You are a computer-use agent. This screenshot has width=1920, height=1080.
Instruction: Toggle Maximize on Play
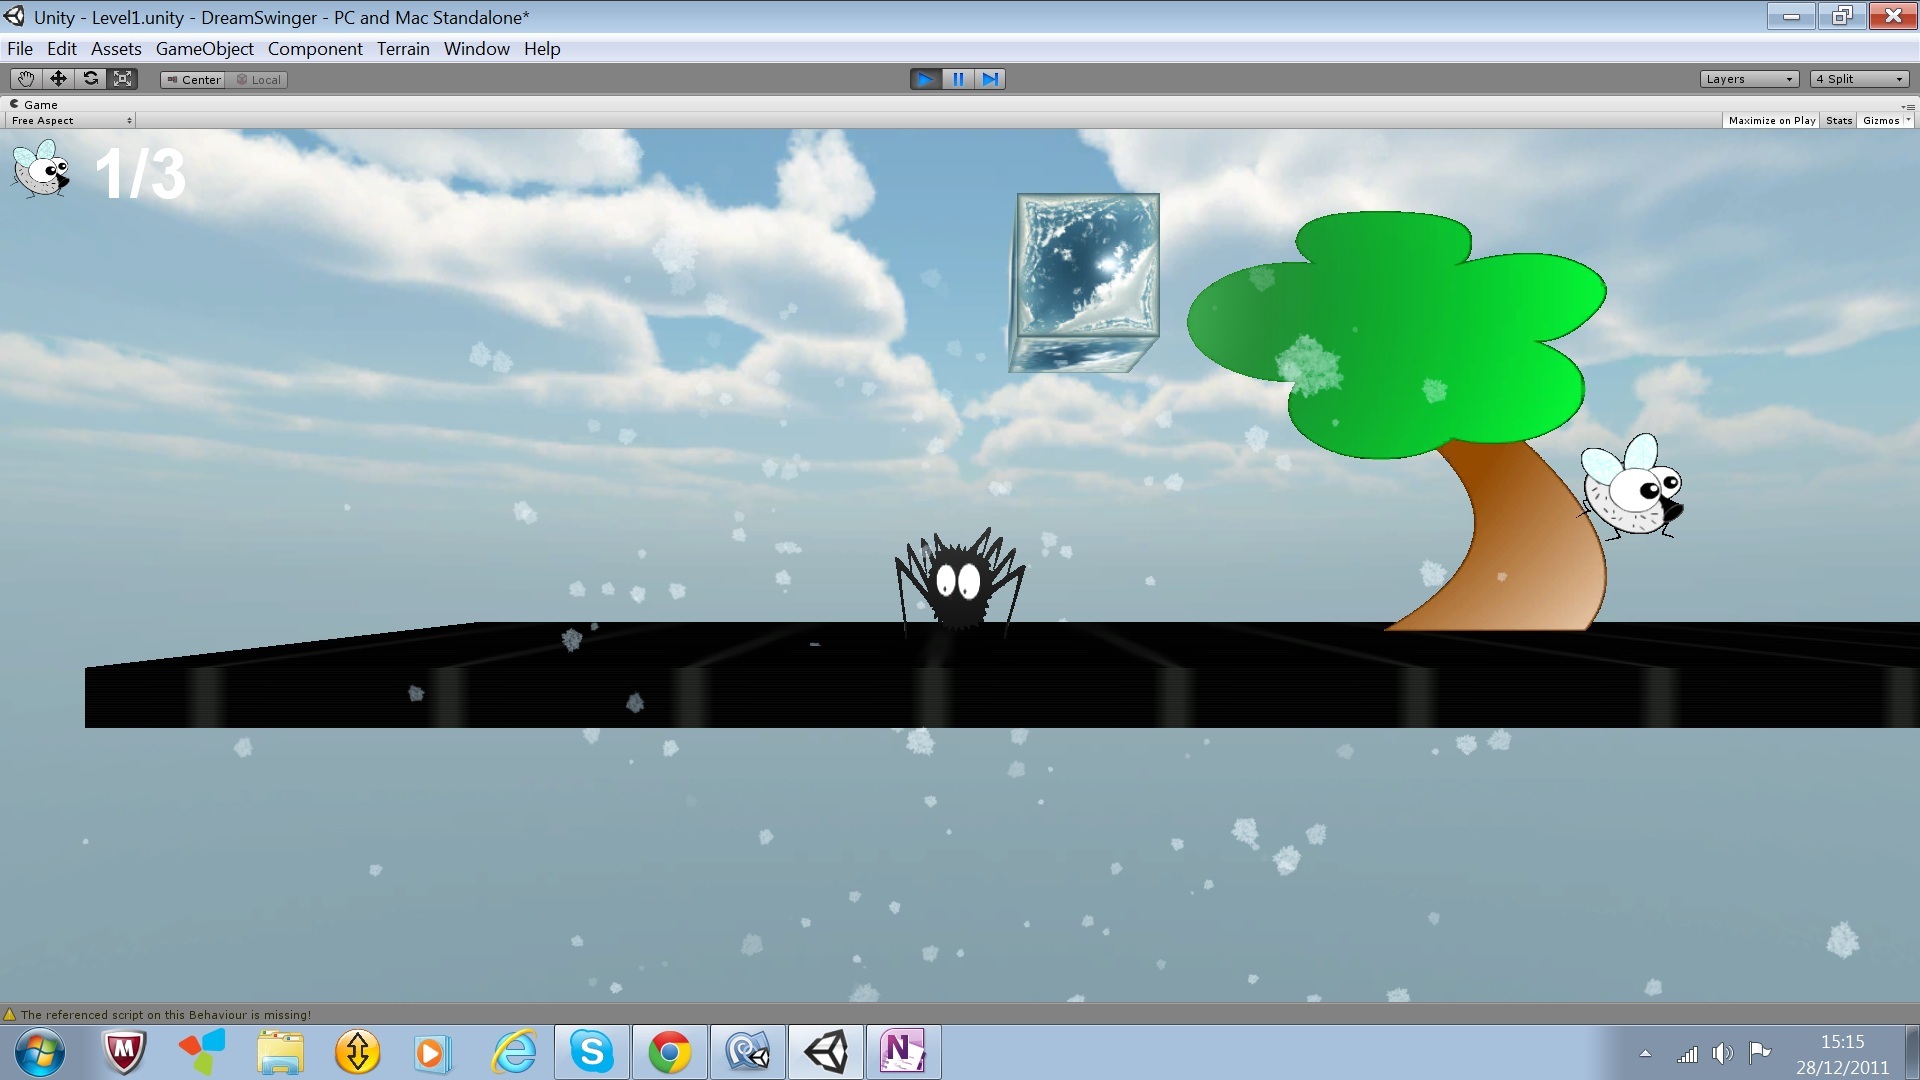tap(1771, 121)
